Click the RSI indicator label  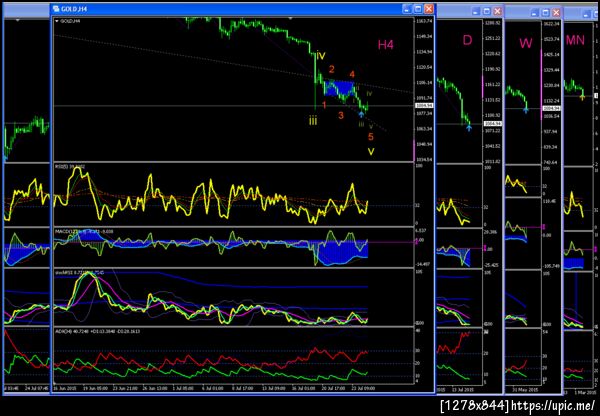tap(70, 166)
